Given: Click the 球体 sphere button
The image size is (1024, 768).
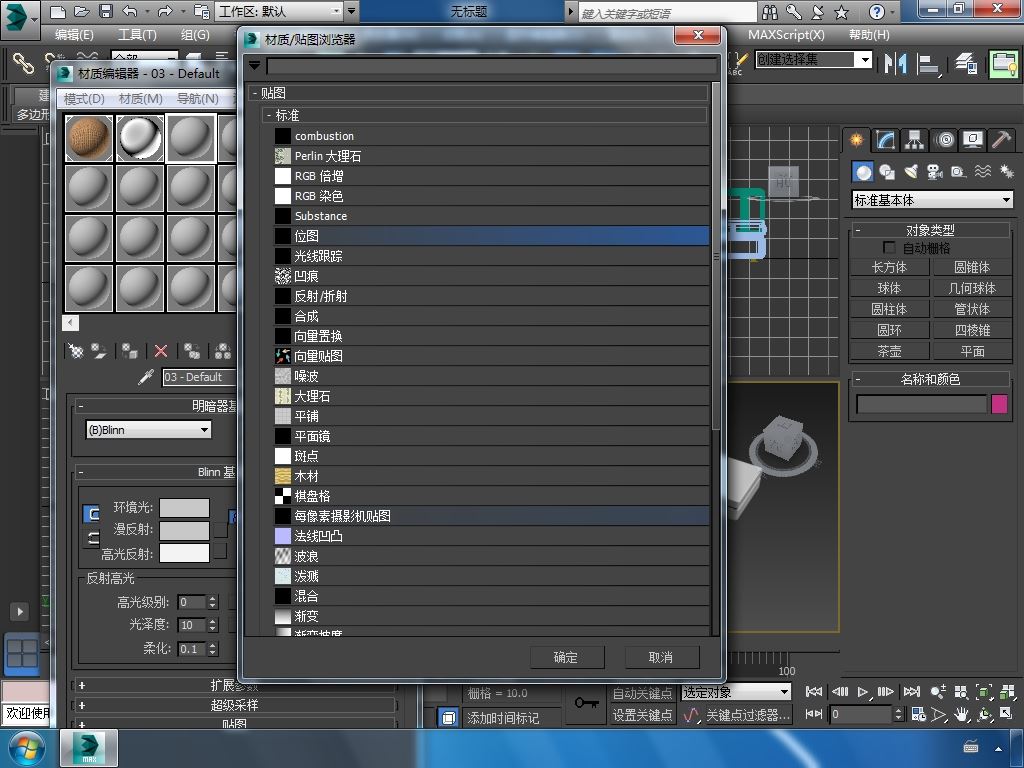Looking at the screenshot, I should click(x=889, y=288).
